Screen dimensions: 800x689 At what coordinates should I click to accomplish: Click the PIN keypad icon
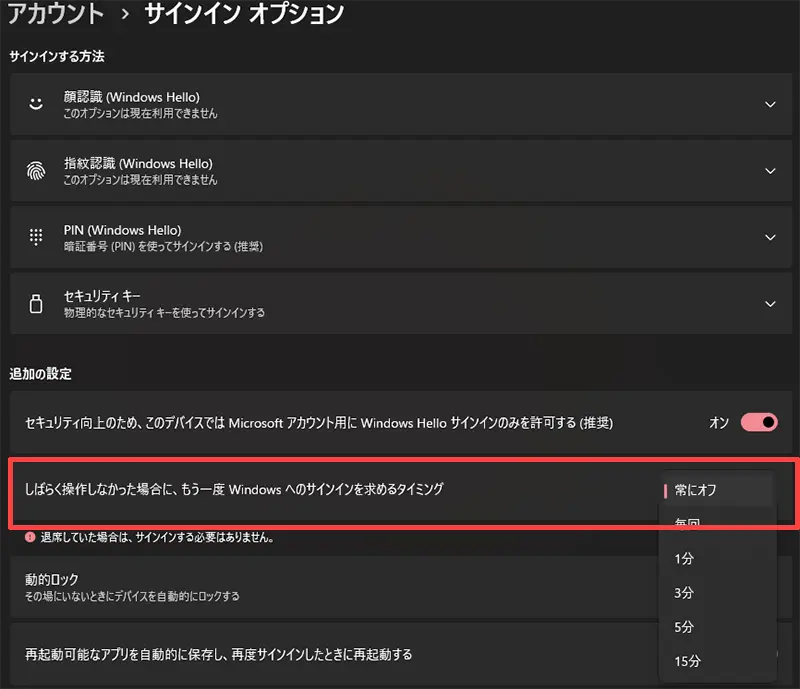click(x=36, y=237)
